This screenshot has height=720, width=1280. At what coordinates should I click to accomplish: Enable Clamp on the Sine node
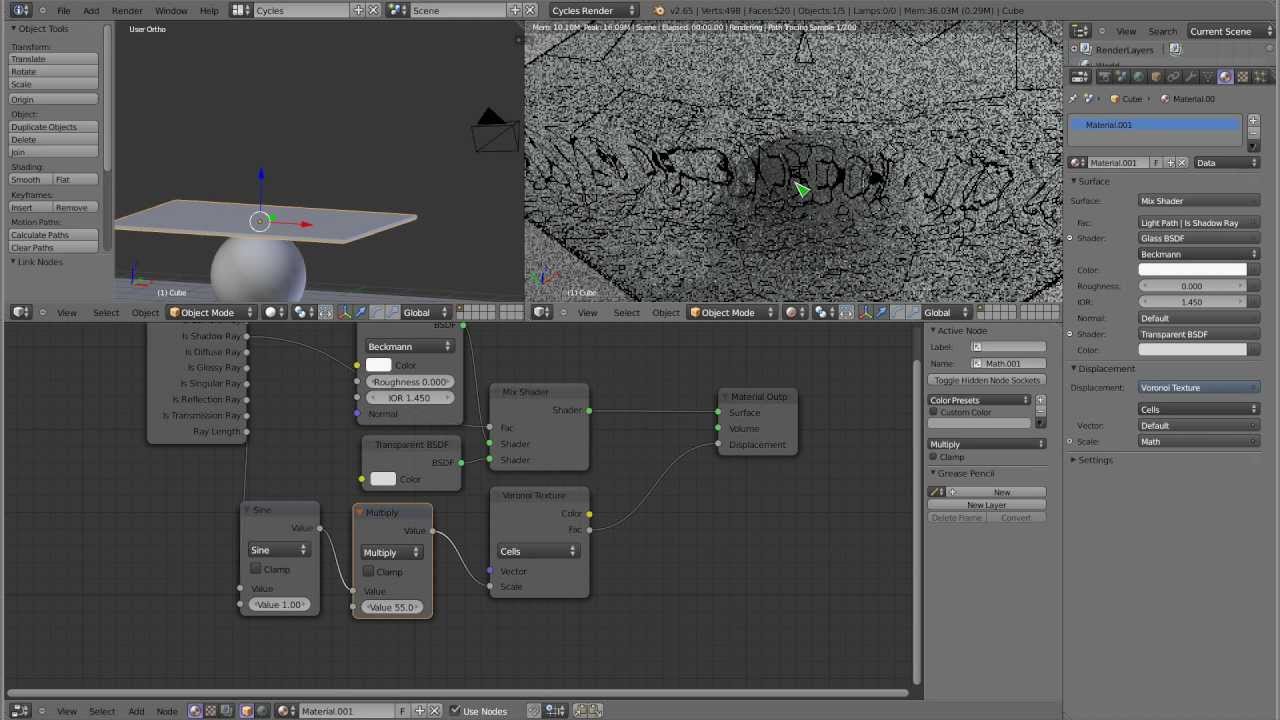coord(255,569)
